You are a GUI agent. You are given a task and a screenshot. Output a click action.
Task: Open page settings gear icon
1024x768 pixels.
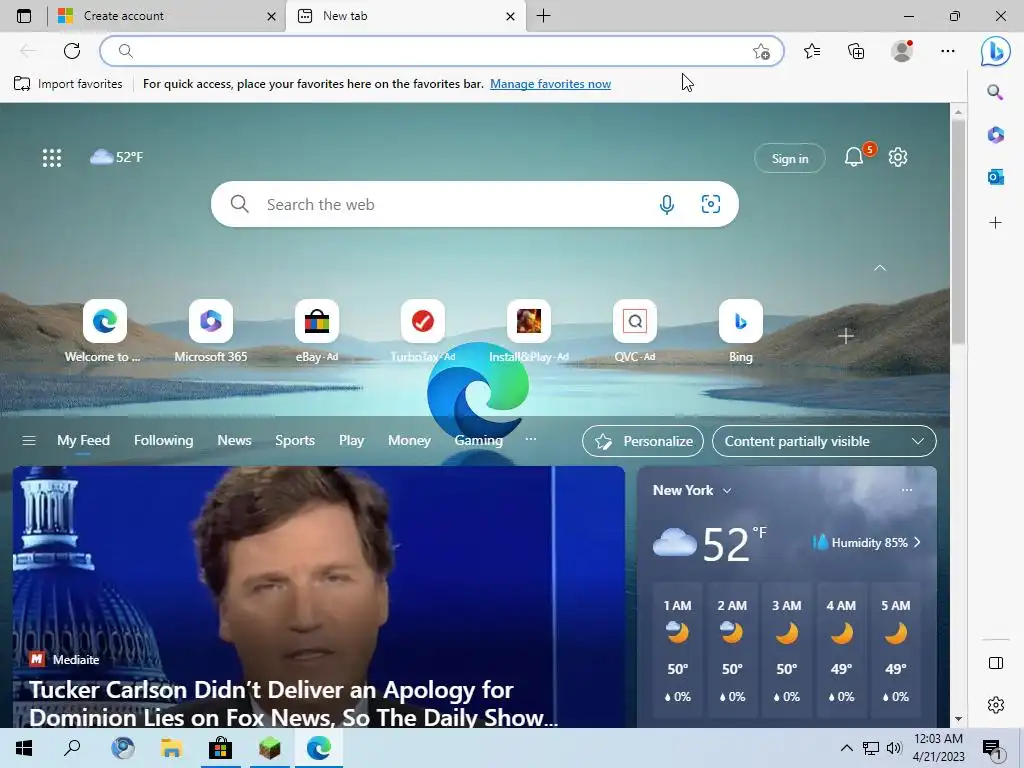[898, 157]
